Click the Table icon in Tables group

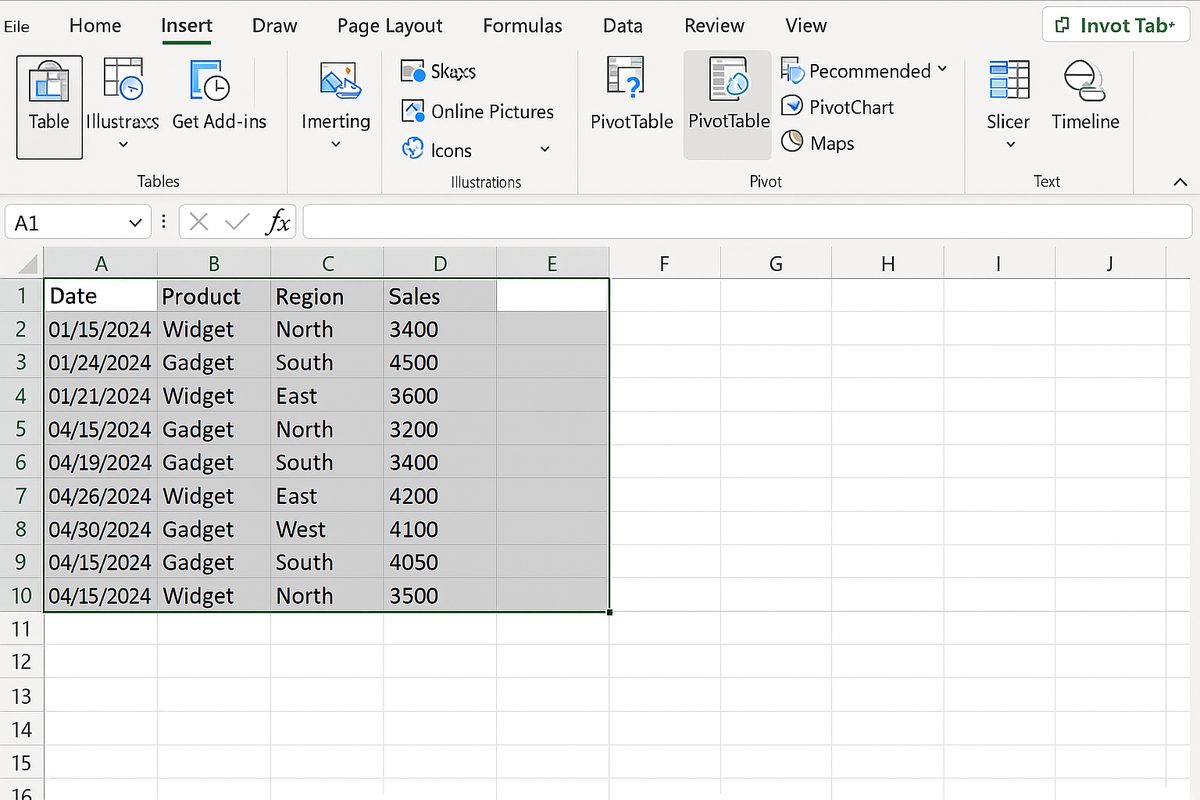pos(49,81)
